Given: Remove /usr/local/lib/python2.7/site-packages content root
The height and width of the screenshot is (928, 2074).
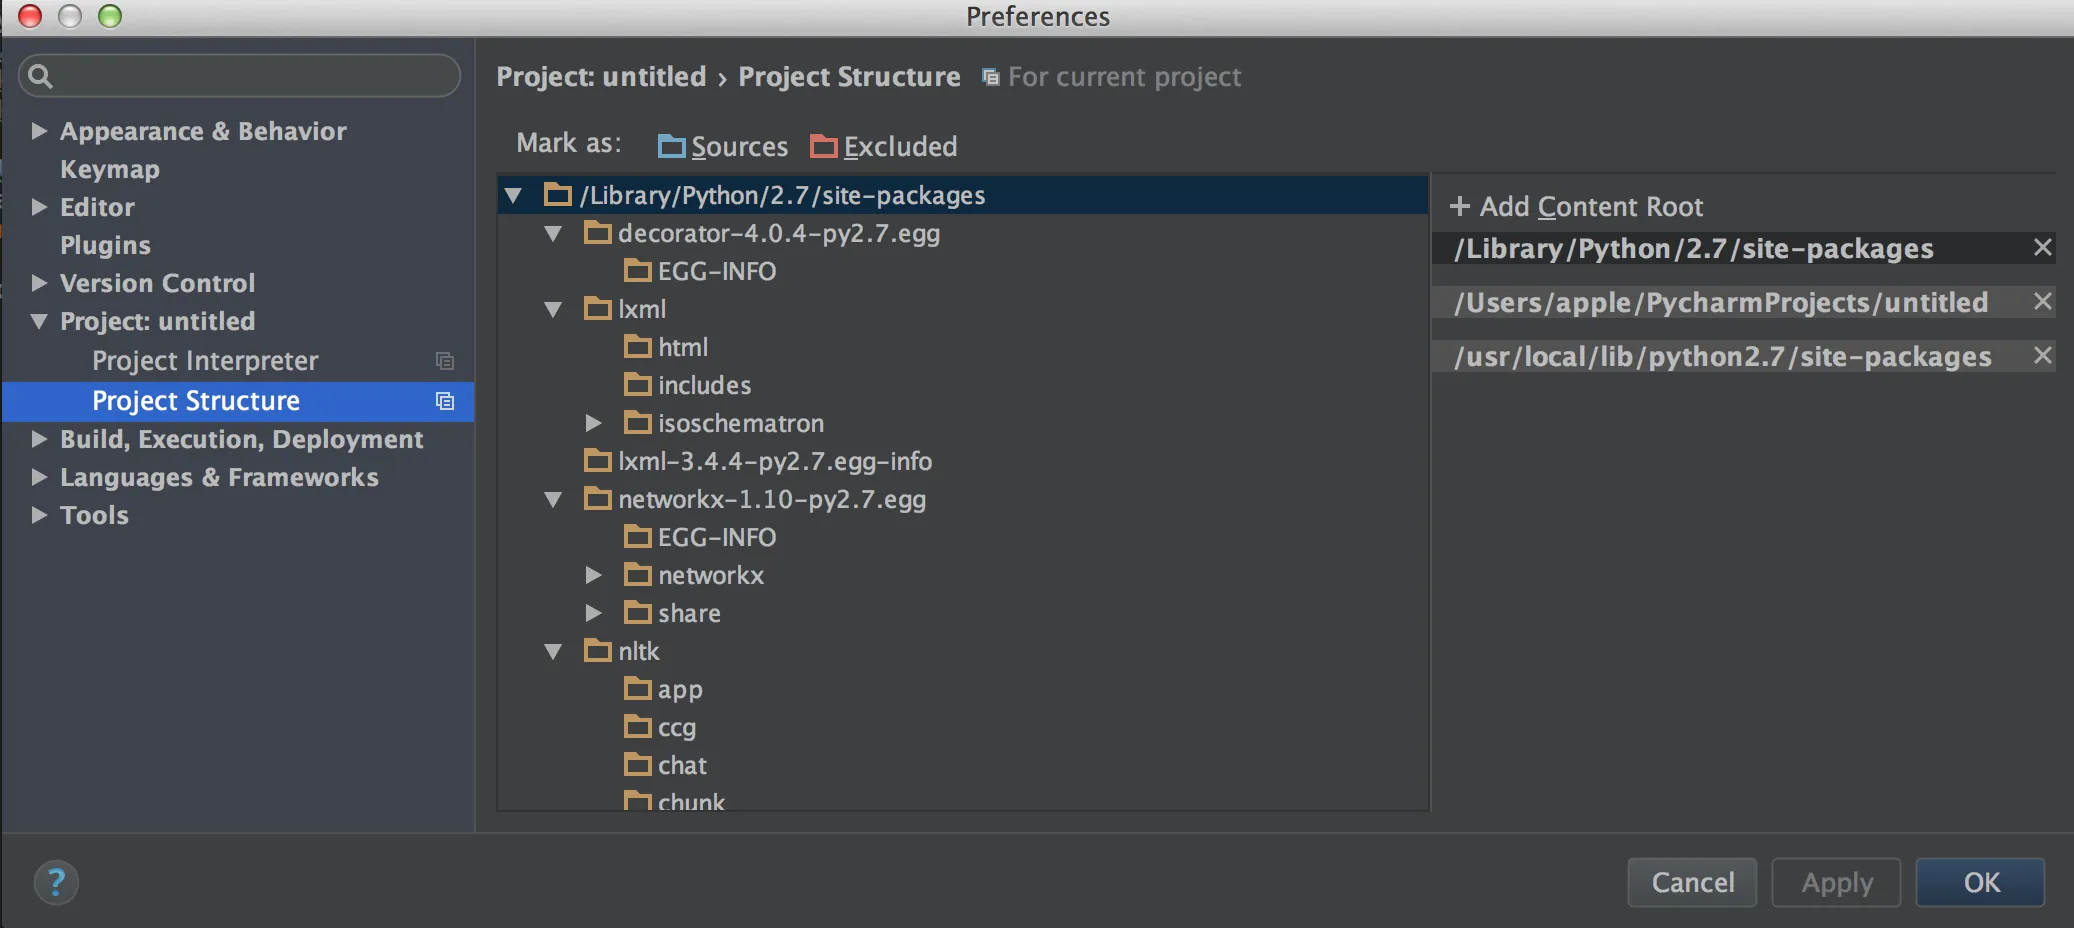Looking at the screenshot, I should 2042,356.
